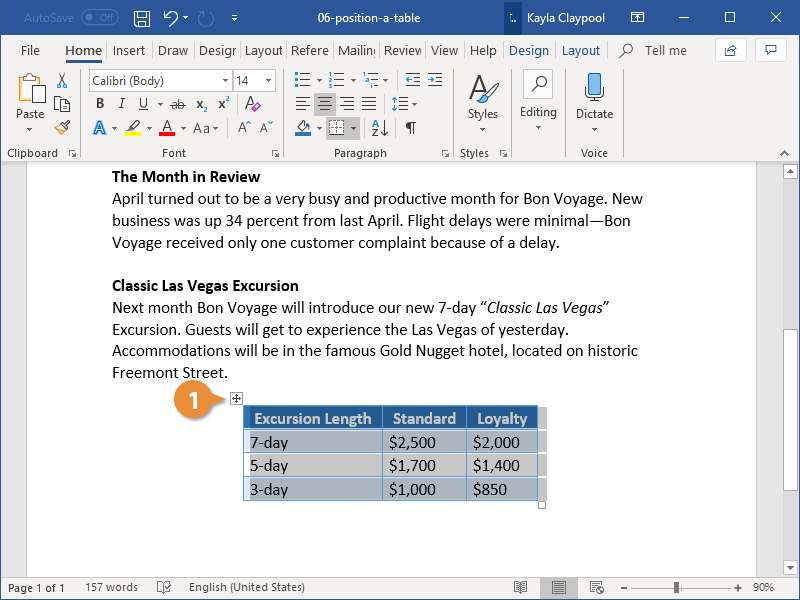Open the Review ribbon tab
The height and width of the screenshot is (600, 800).
(x=402, y=50)
